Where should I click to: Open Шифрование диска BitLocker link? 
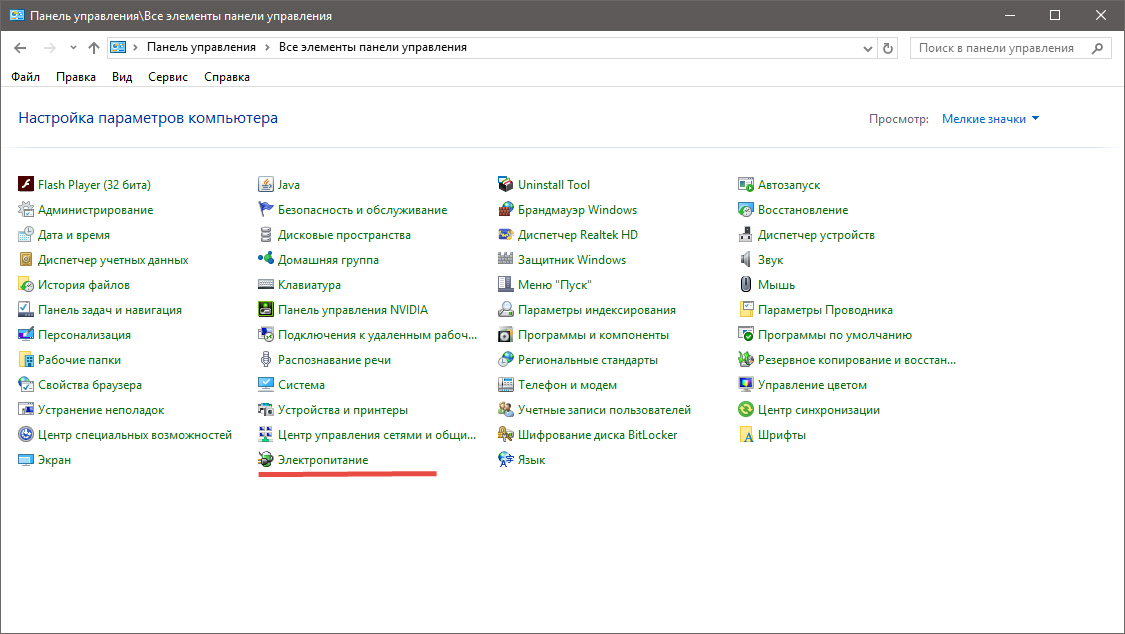pyautogui.click(x=598, y=435)
